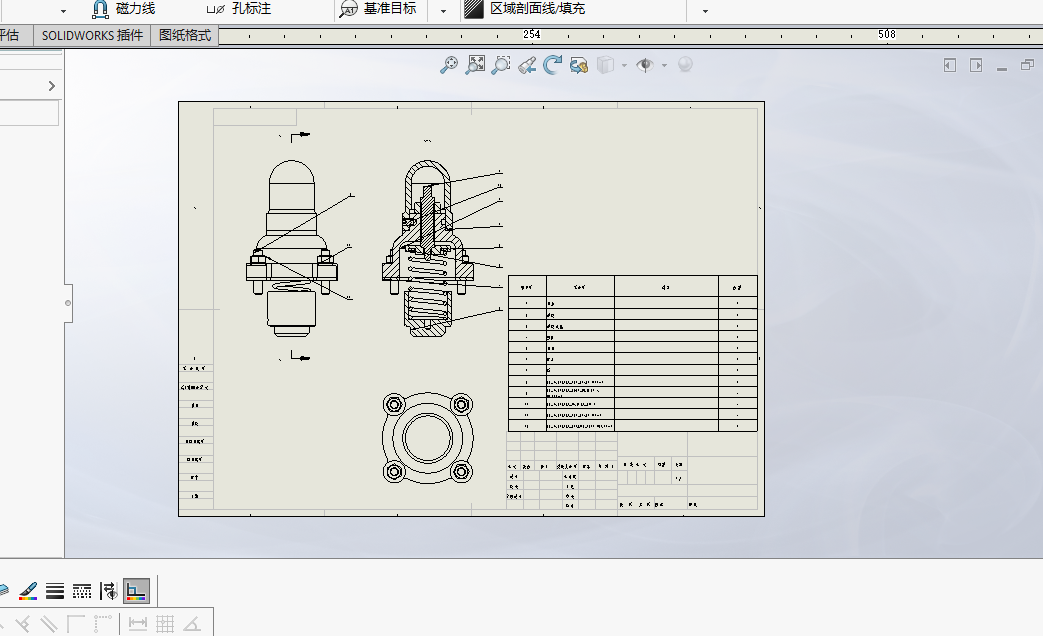Toggle the Layer Properties button on

[x=137, y=590]
